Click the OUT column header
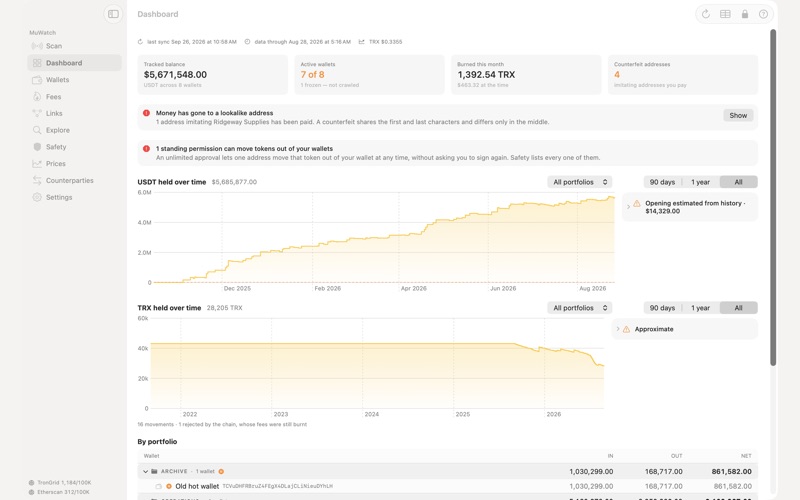 point(677,456)
